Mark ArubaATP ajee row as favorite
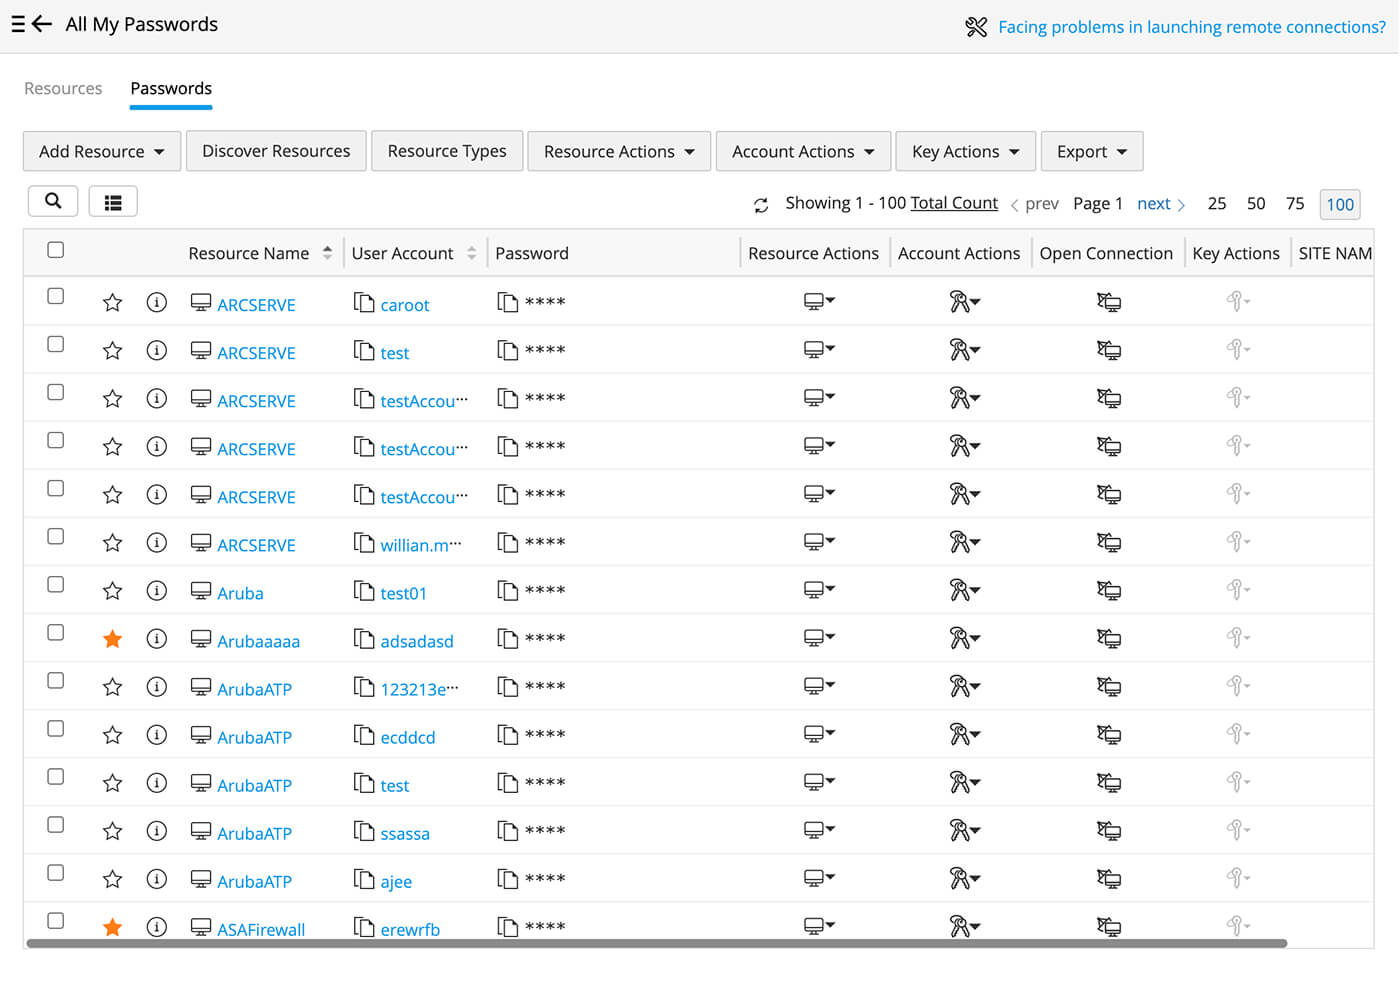The height and width of the screenshot is (994, 1400). click(112, 878)
